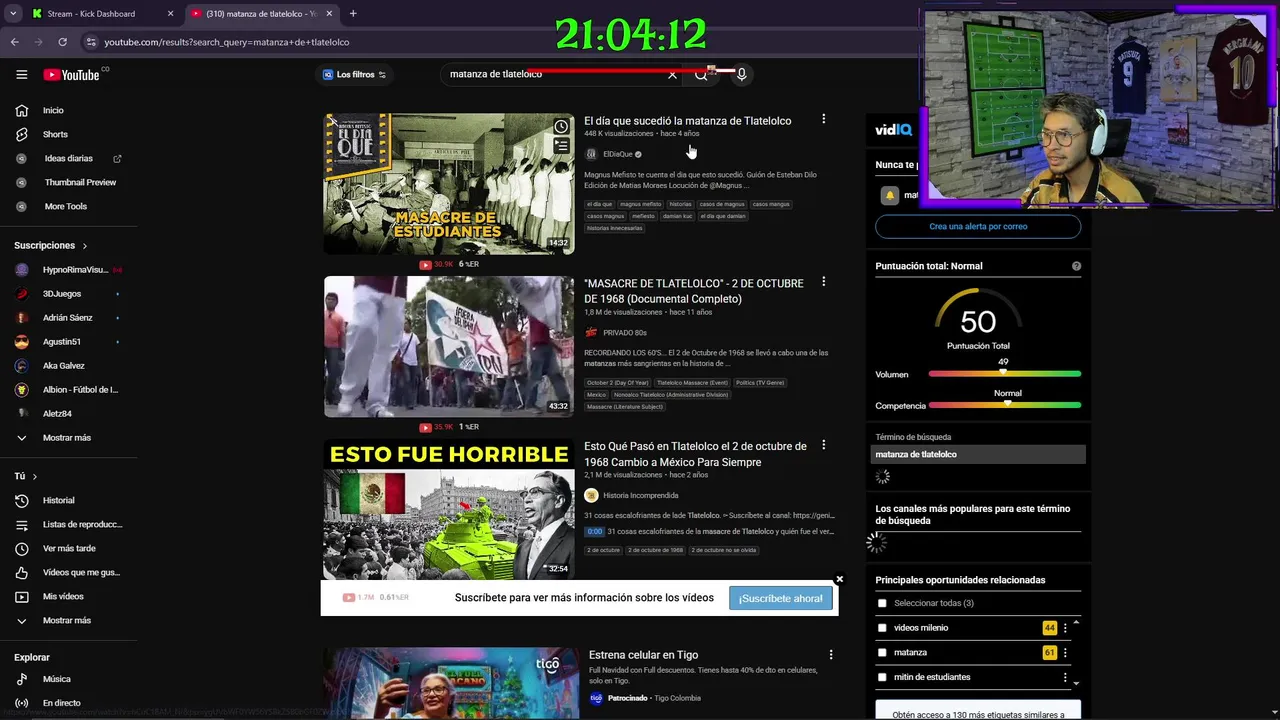Viewport: 1280px width, 720px height.
Task: Open Vídeos que me gustan
Action: 81,572
